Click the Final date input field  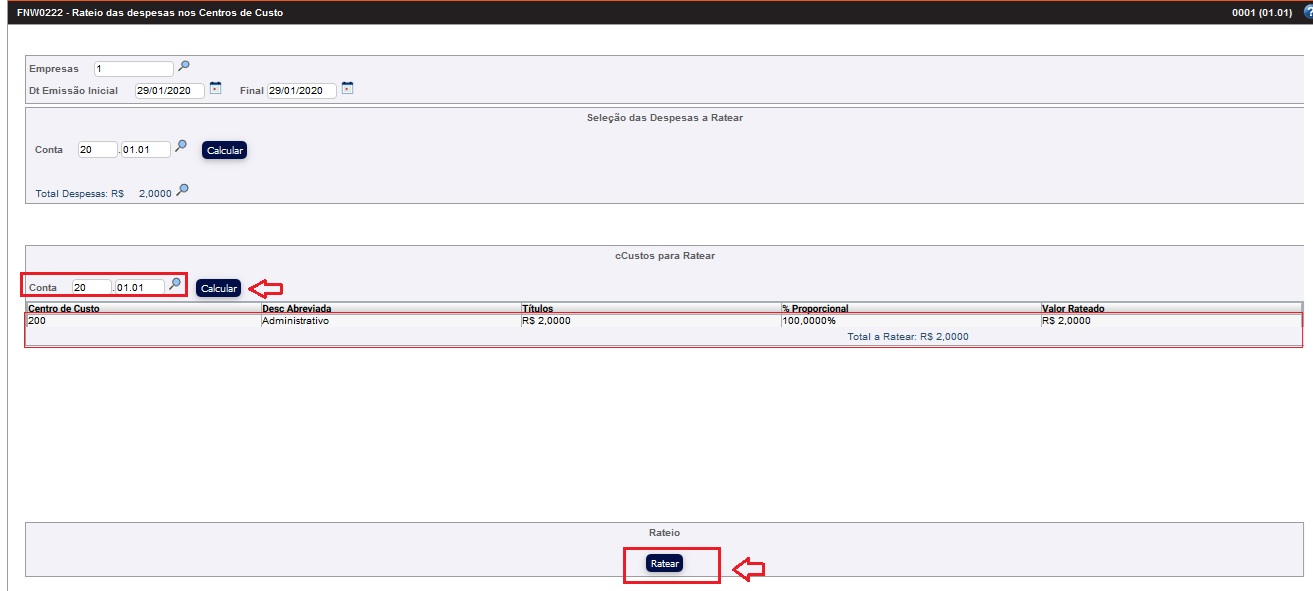301,91
